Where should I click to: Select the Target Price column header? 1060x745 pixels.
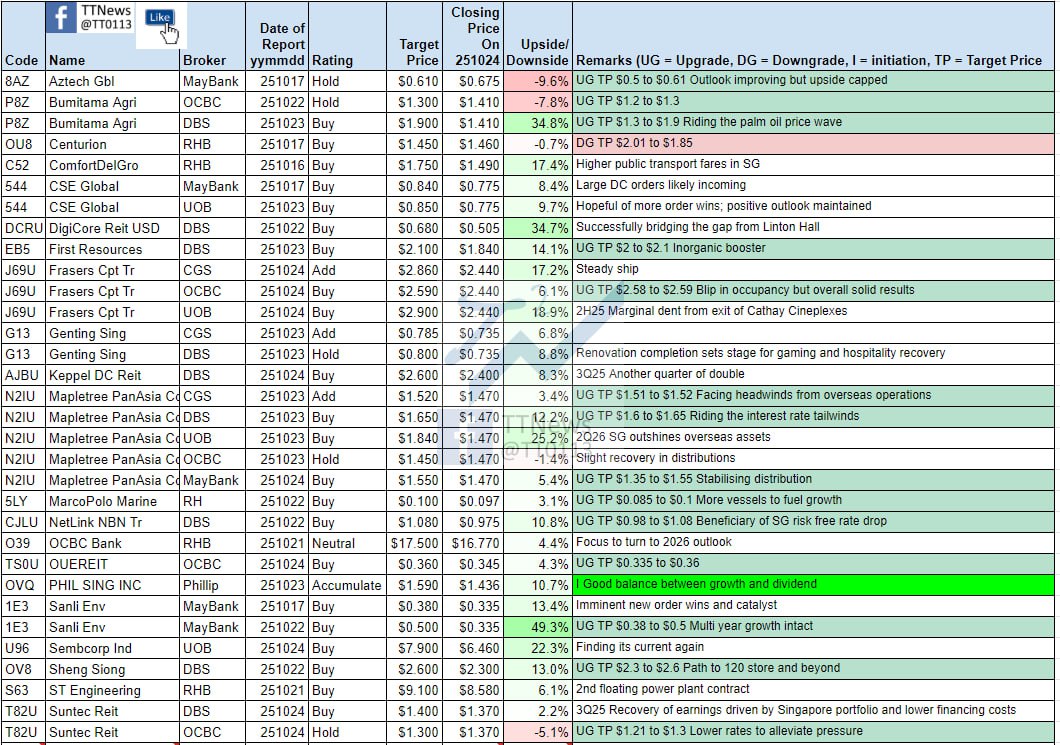418,52
